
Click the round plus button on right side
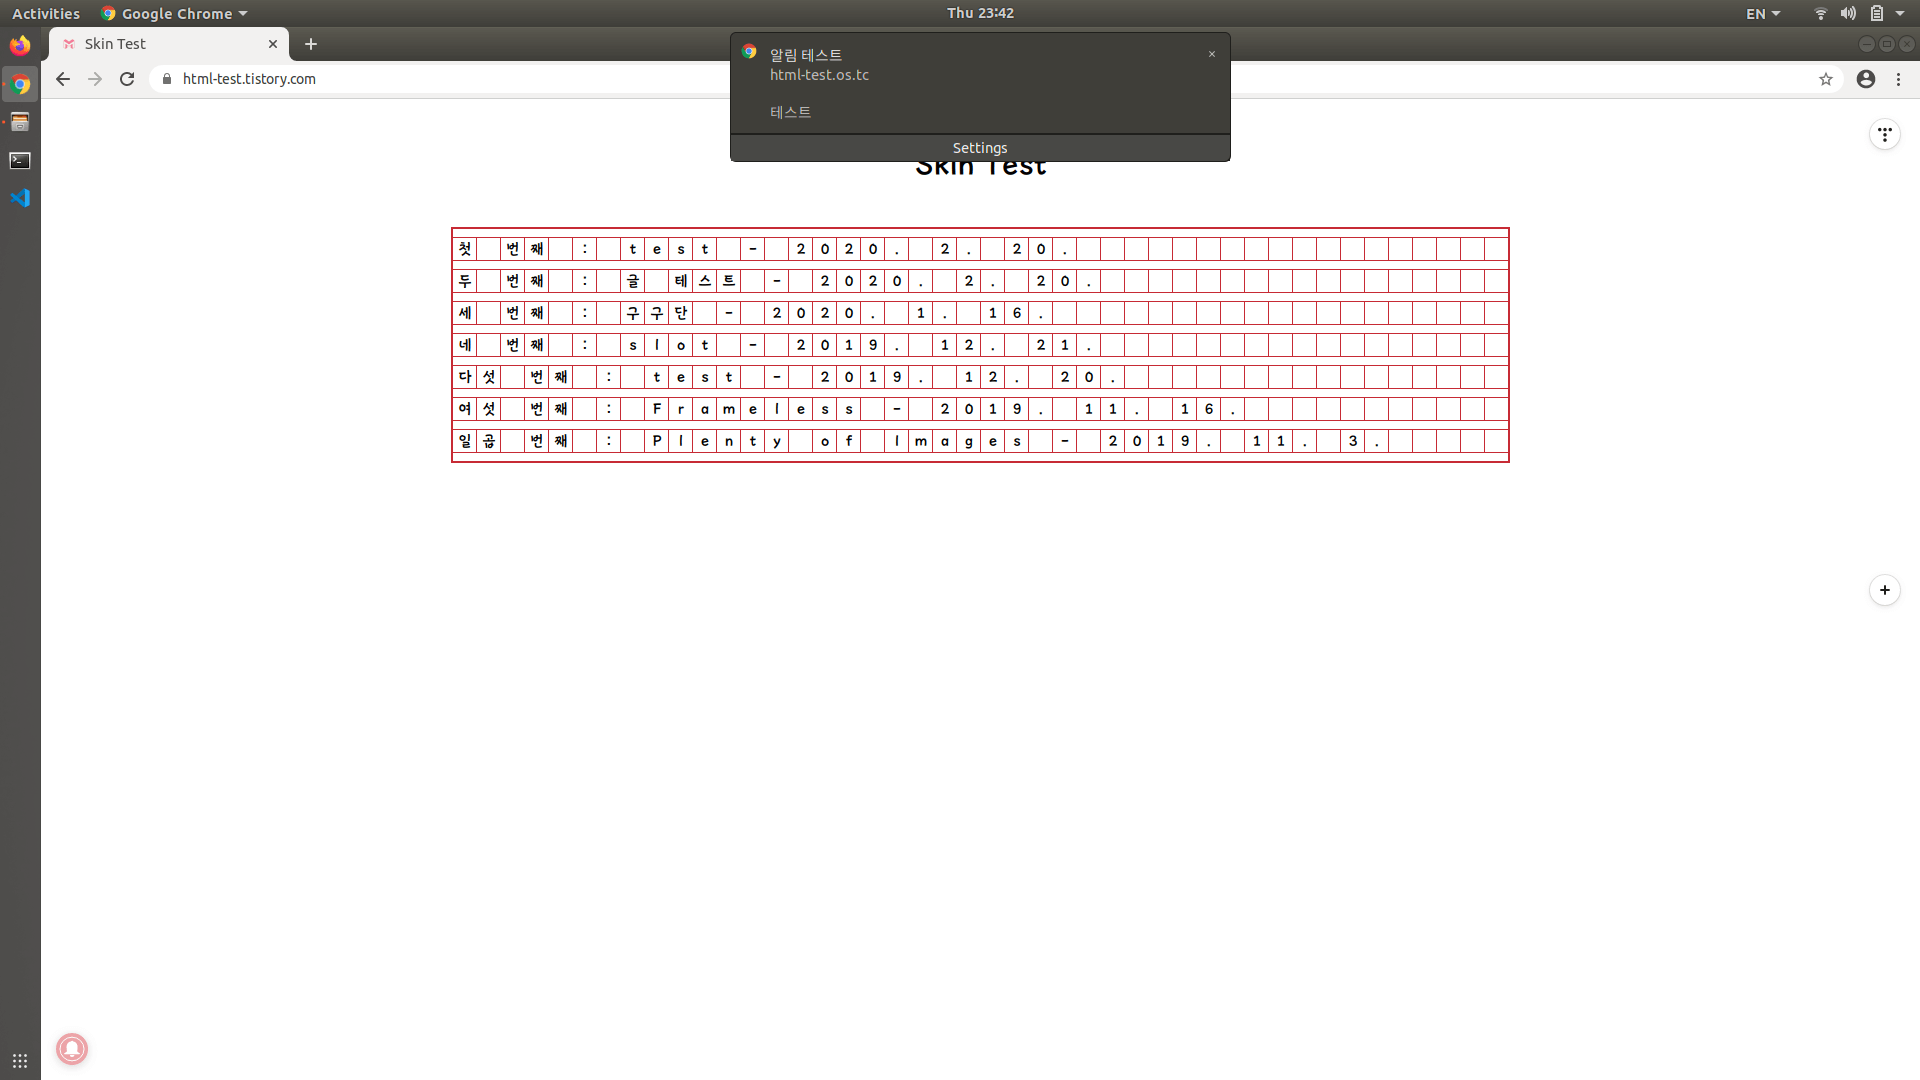point(1884,590)
